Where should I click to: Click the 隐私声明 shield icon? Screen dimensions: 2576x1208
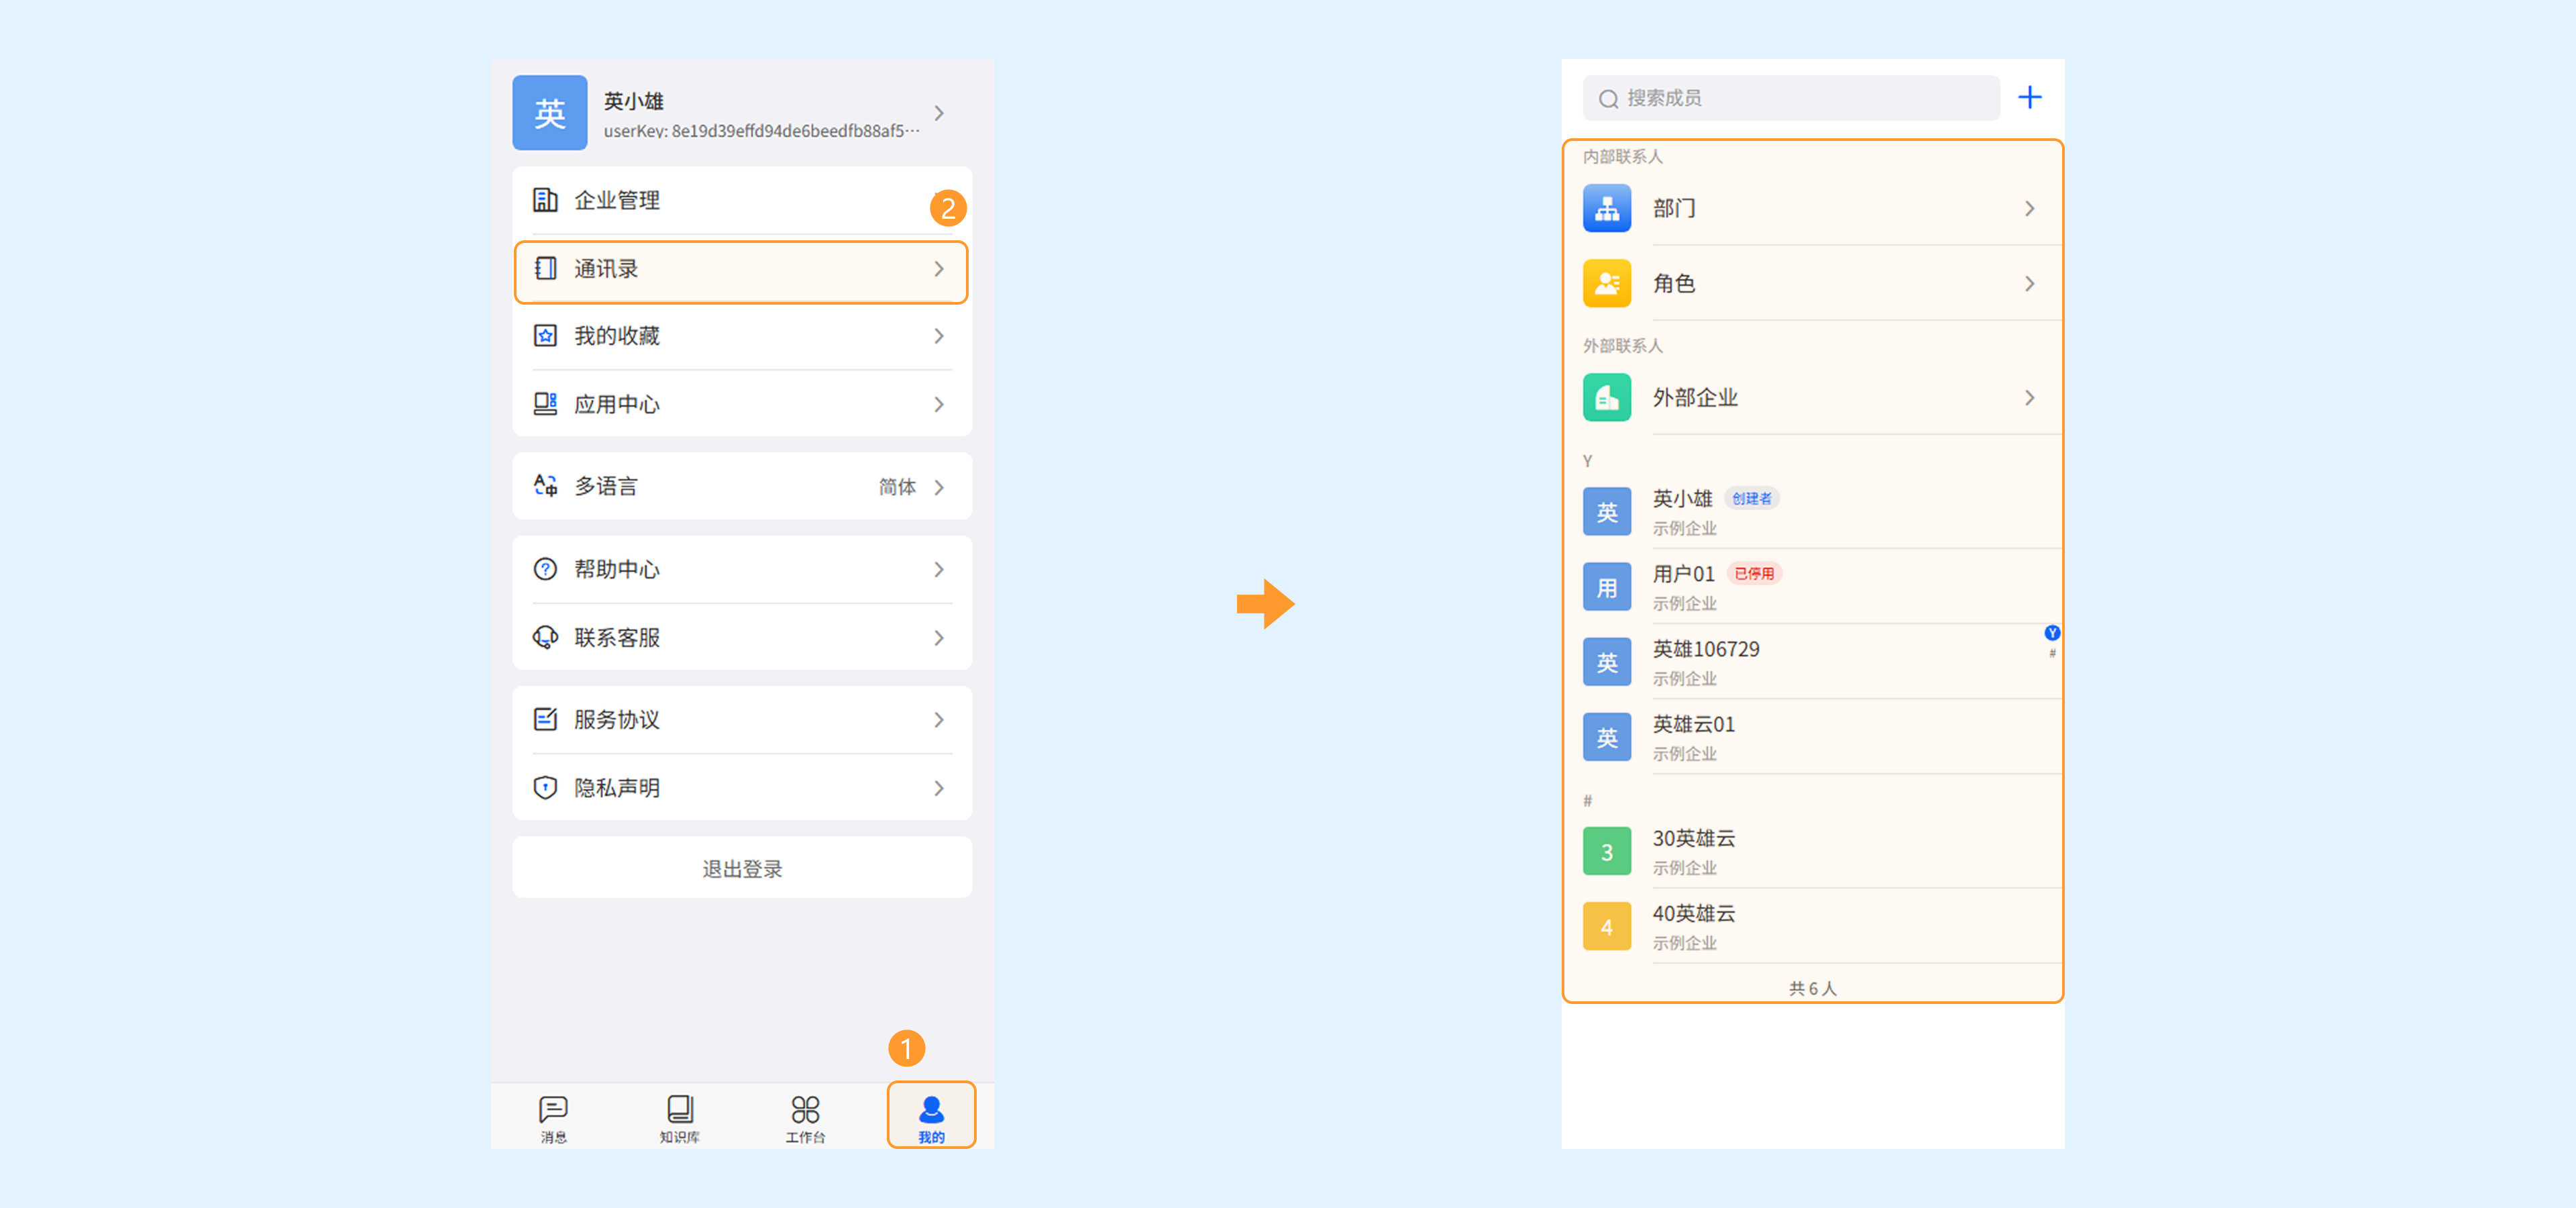545,788
